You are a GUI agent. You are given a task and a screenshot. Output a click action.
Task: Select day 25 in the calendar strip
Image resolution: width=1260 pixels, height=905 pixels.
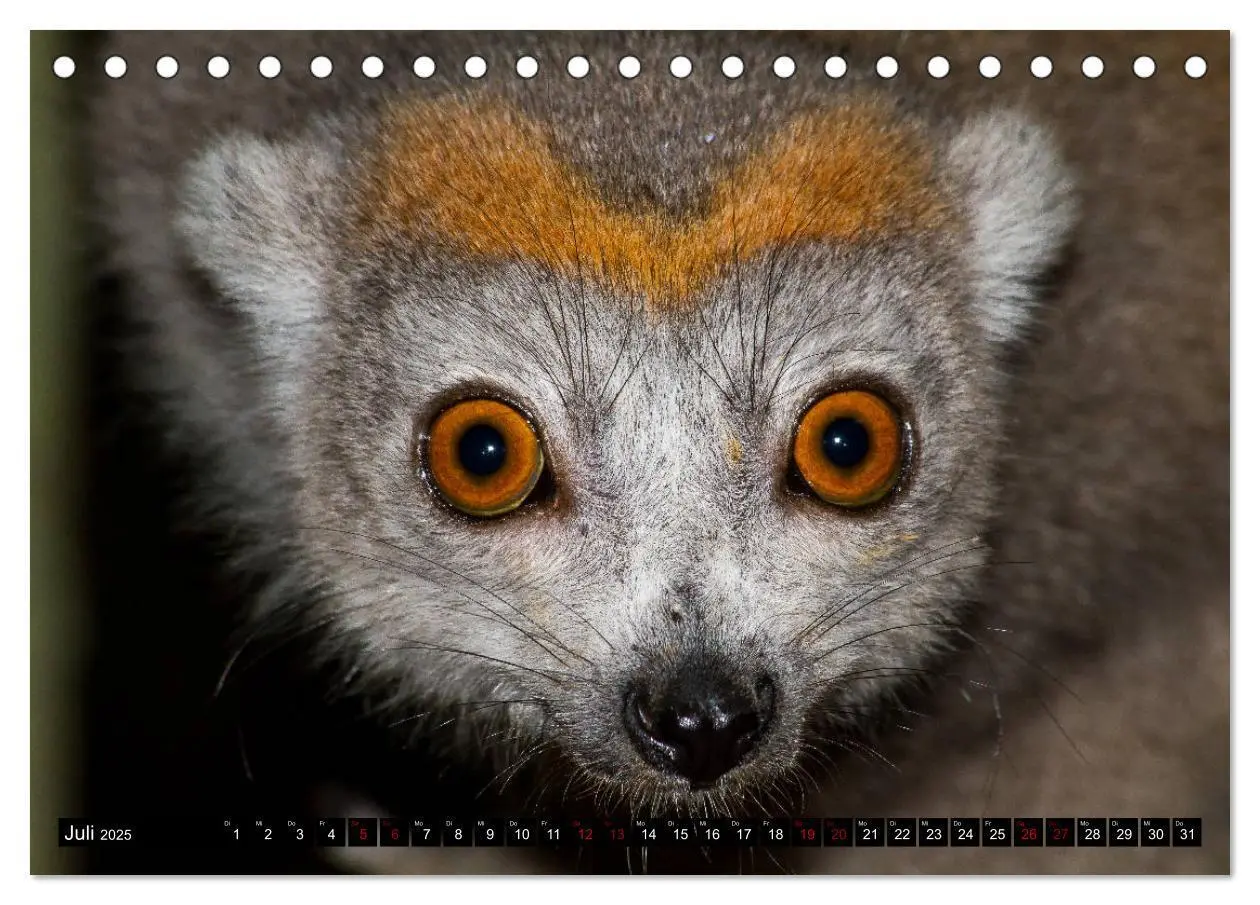[x=997, y=833]
